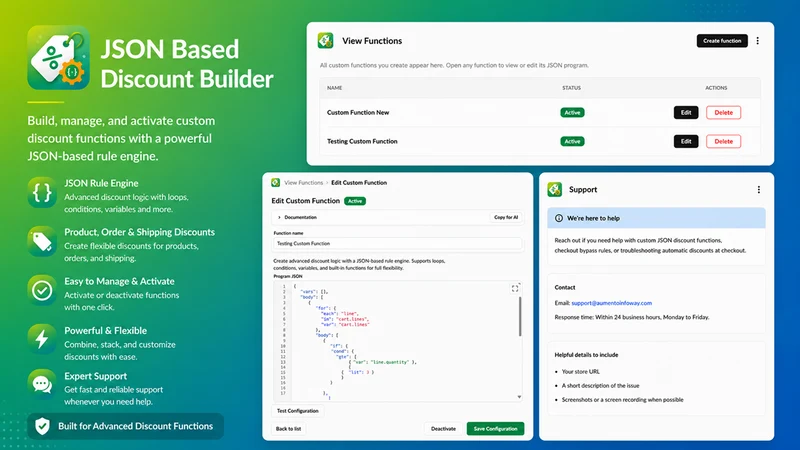Click the JSON Based Discount Builder app logo
This screenshot has width=800, height=450.
coord(59,58)
